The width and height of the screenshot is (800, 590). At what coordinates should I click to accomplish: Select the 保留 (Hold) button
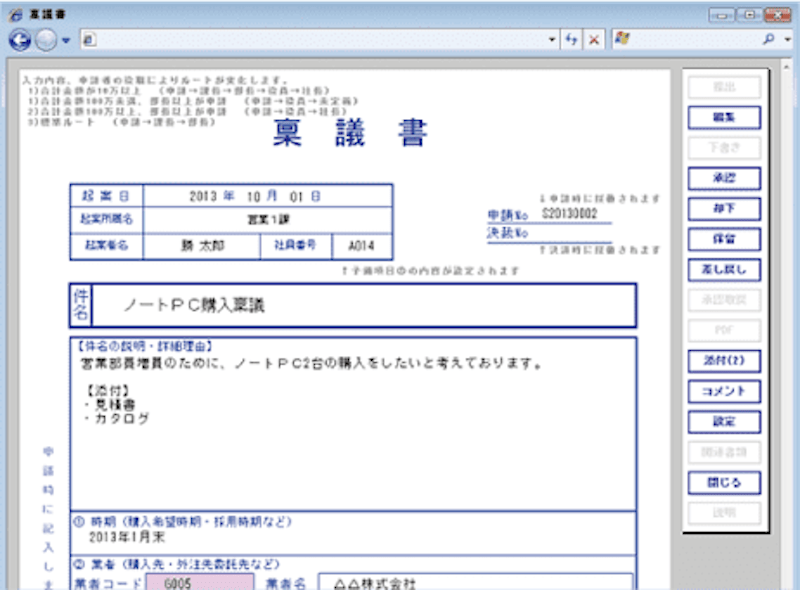click(x=724, y=239)
